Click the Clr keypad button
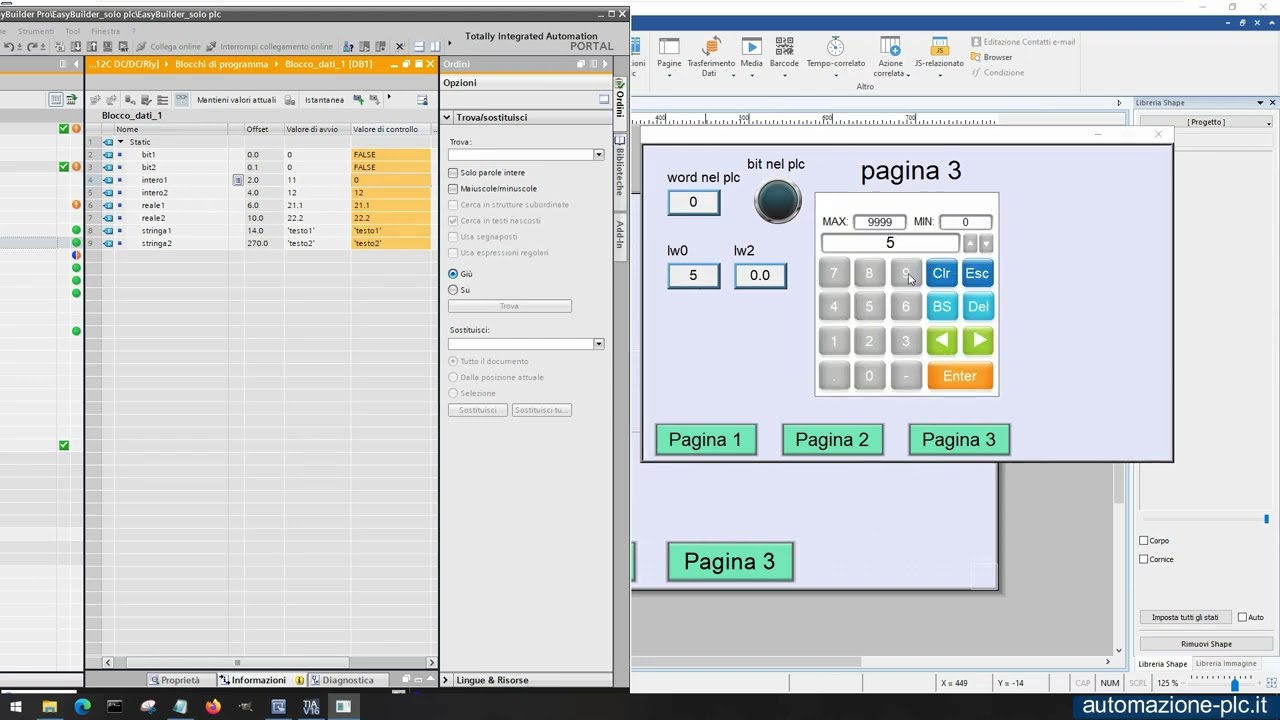This screenshot has height=720, width=1280. (x=941, y=273)
